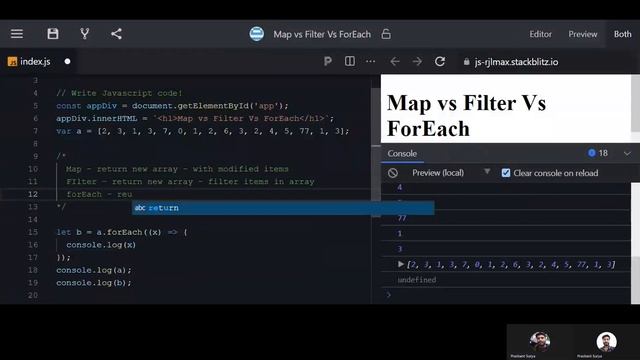Click line 5 with getElementById('app')
Viewport: 640px width, 360px height.
[x=172, y=106]
